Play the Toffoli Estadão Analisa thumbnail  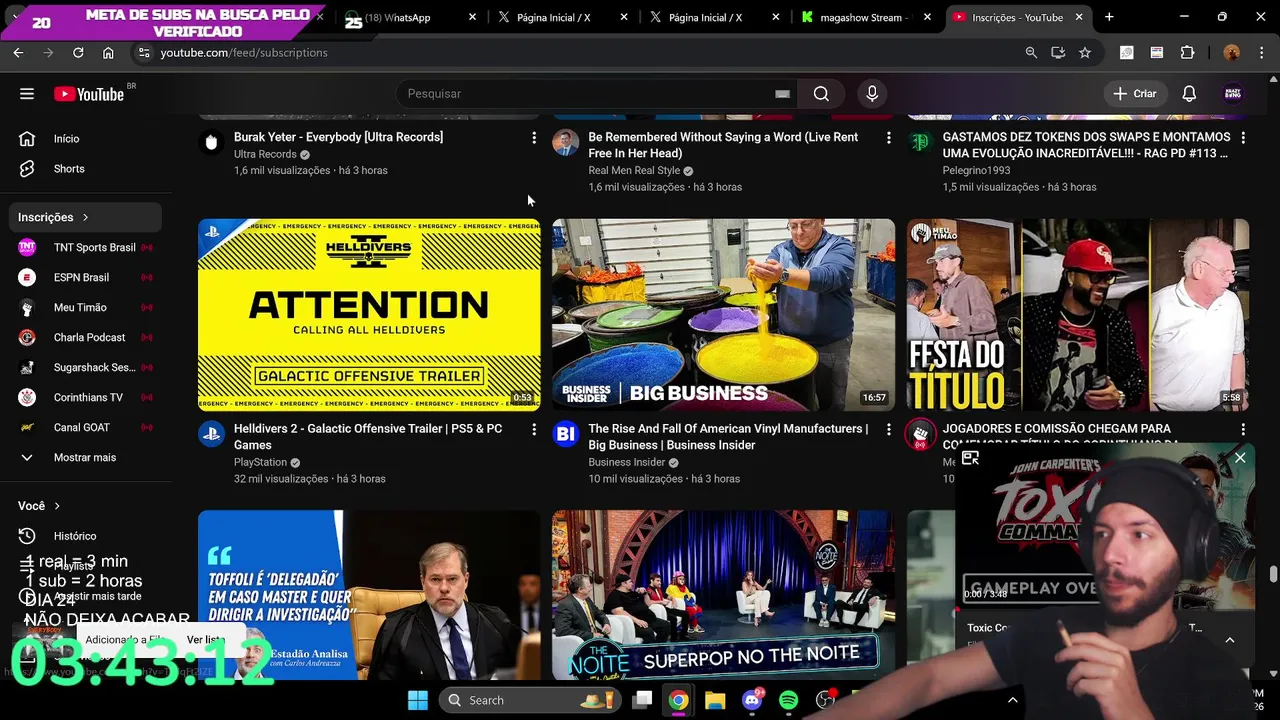tap(369, 595)
